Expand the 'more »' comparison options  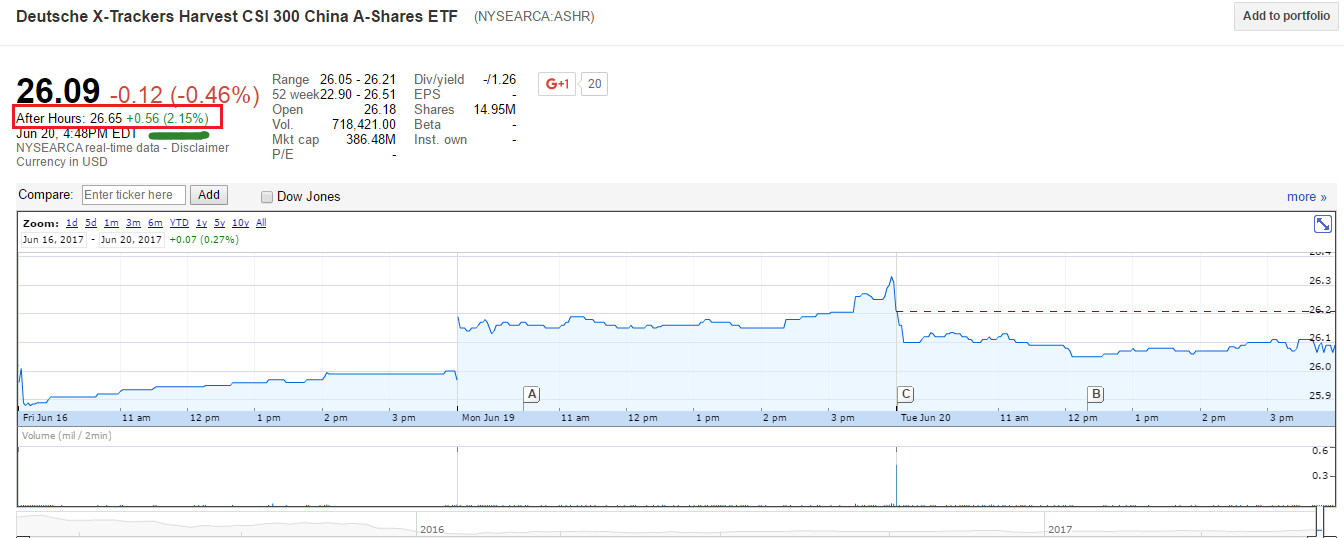[1307, 197]
